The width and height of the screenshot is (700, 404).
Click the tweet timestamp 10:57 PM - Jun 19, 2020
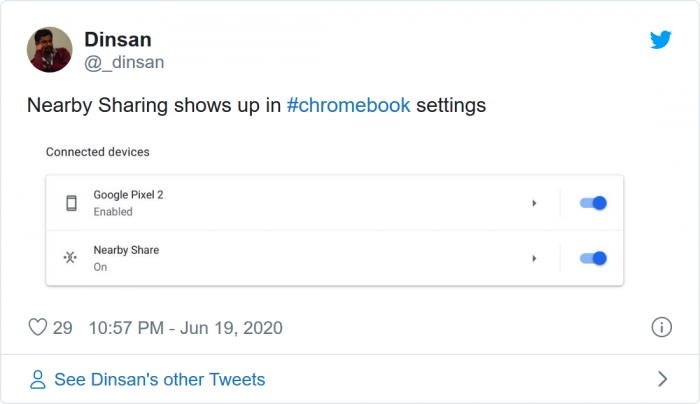coord(185,327)
